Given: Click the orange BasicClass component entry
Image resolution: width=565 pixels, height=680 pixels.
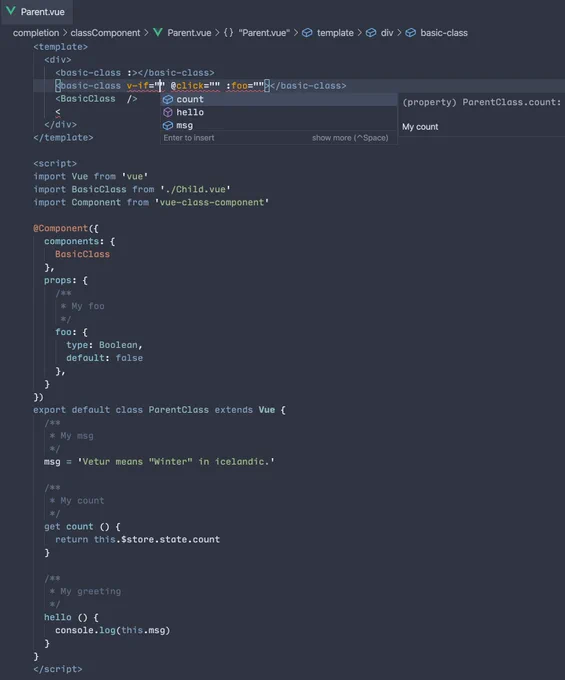Looking at the screenshot, I should click(82, 254).
